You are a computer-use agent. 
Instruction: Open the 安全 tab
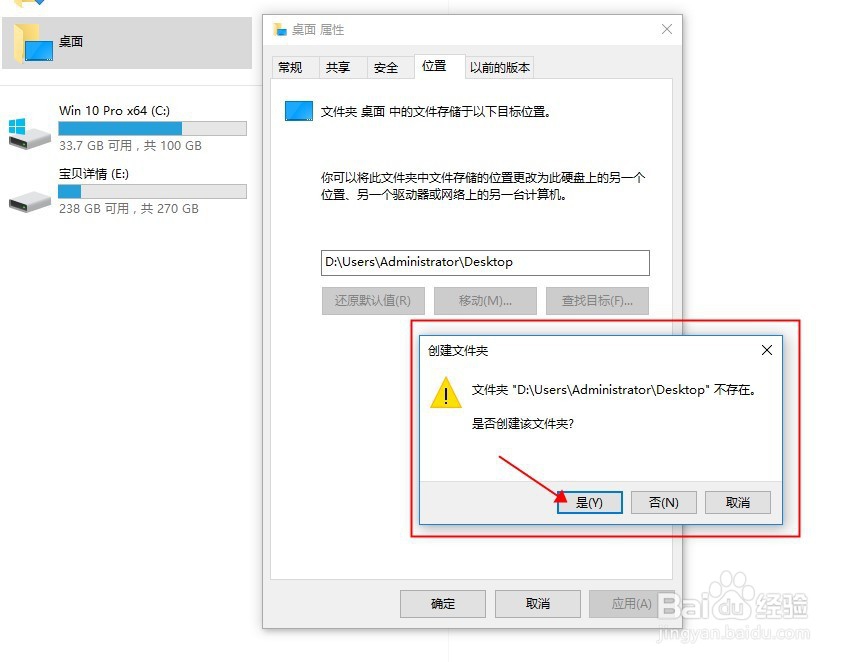click(x=385, y=68)
